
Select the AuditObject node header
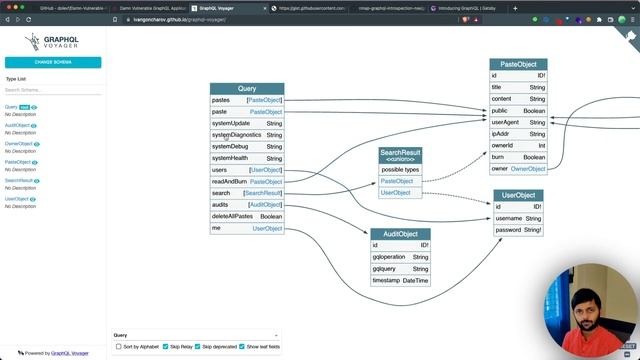pos(400,234)
